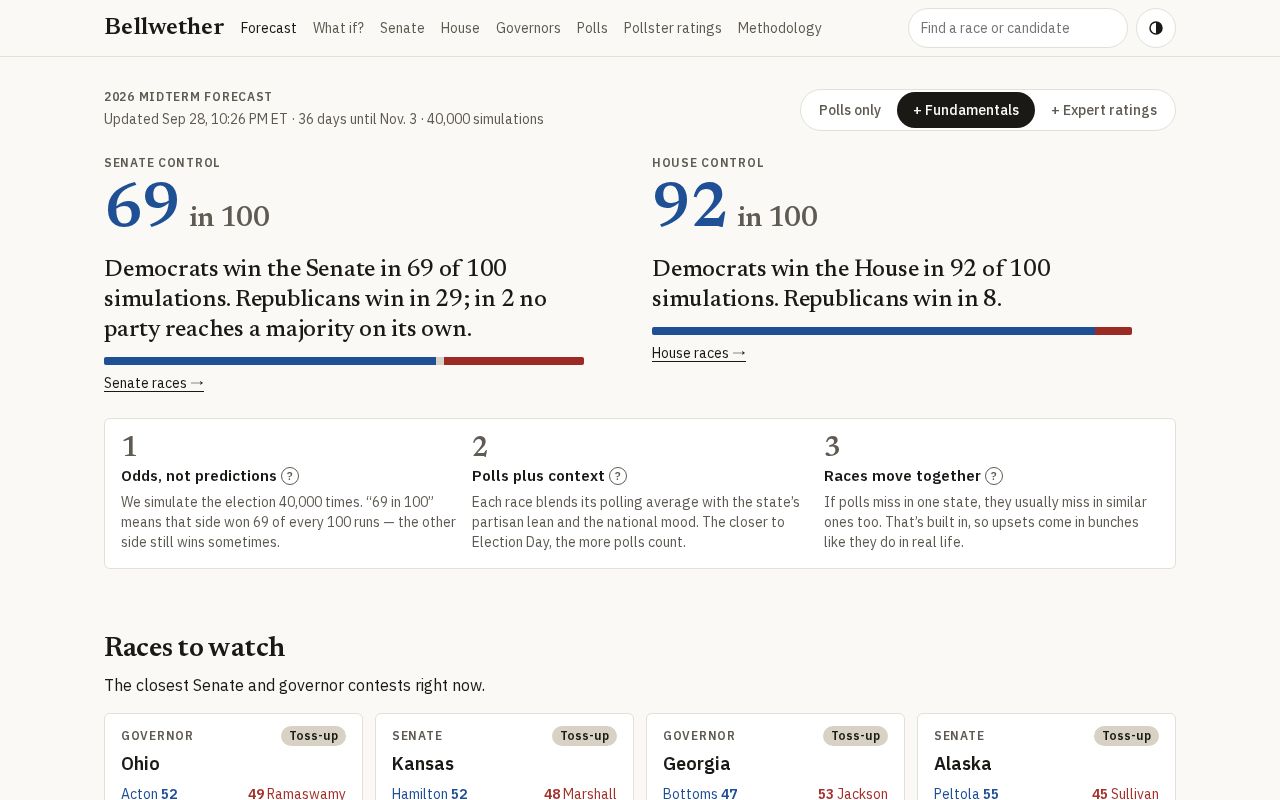Select the + Expert ratings model

(1104, 110)
